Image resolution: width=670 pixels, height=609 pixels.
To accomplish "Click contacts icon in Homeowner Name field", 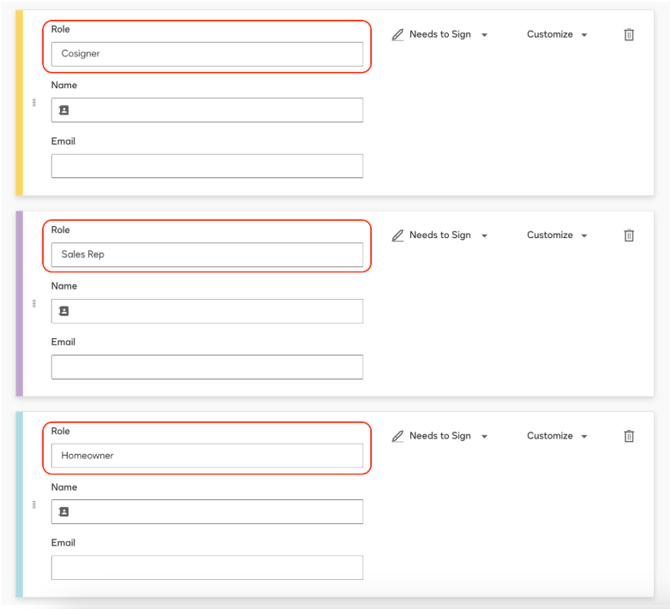I will (65, 512).
